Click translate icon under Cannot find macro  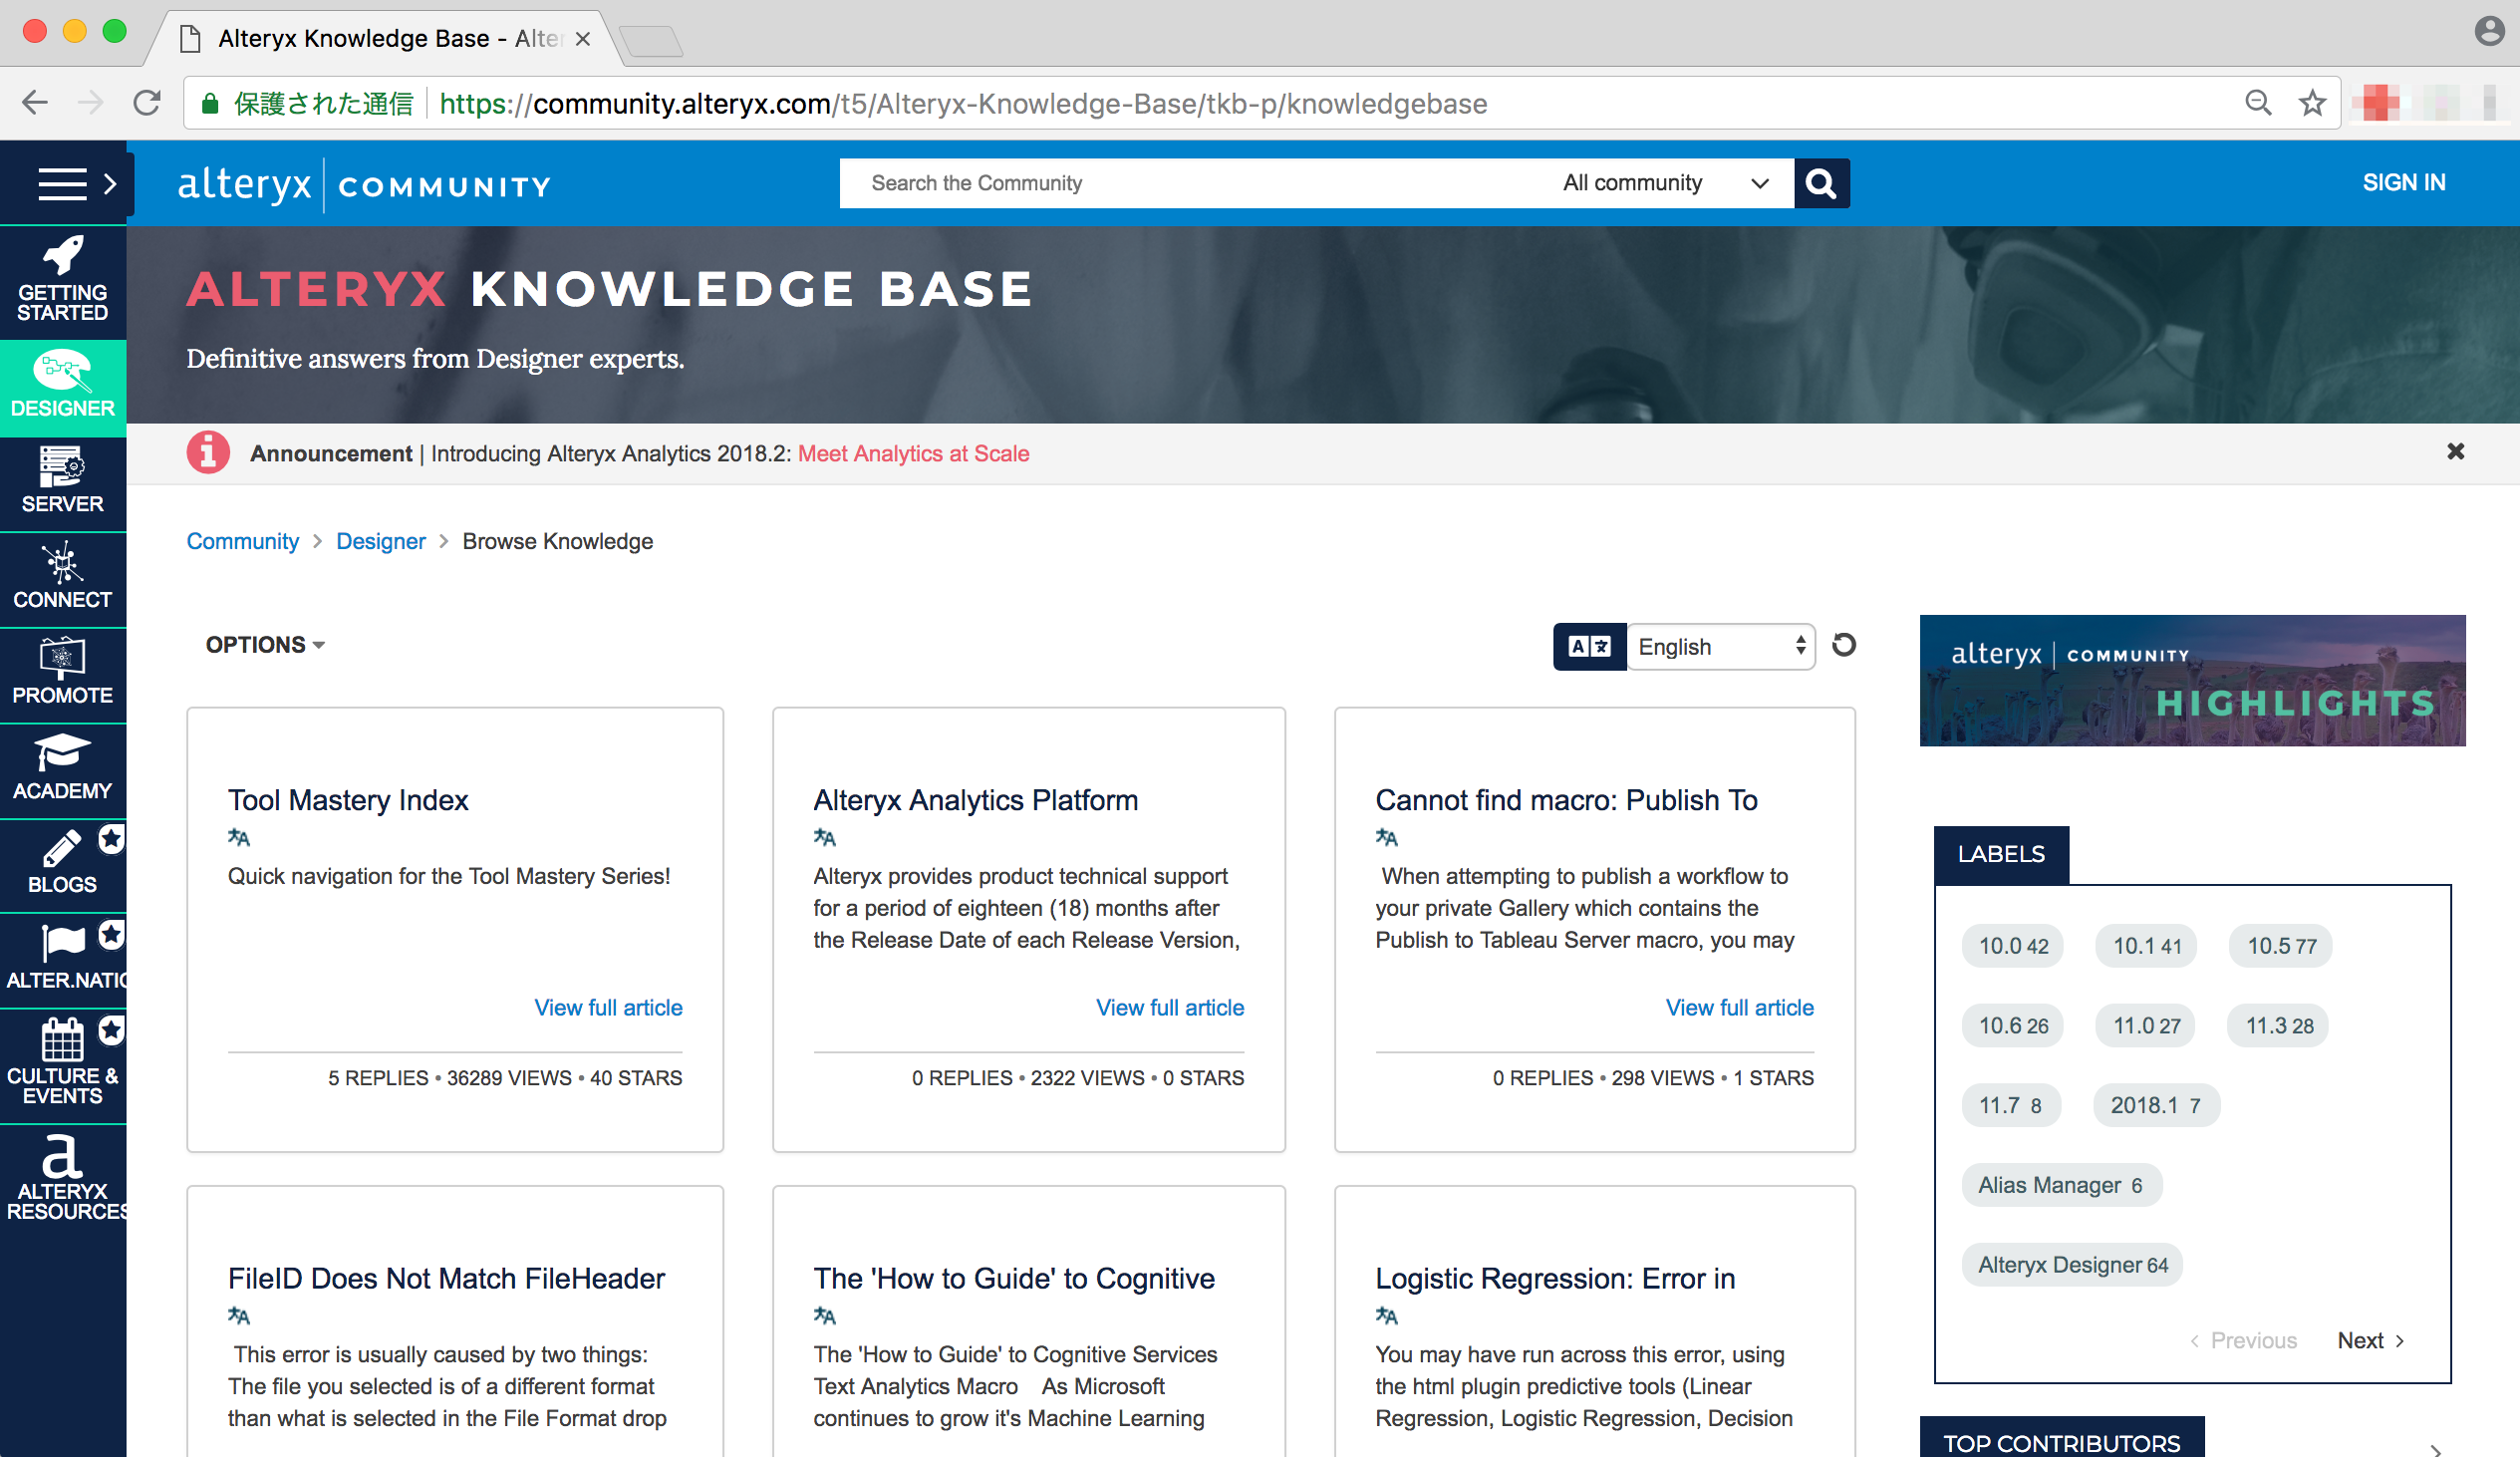1387,838
